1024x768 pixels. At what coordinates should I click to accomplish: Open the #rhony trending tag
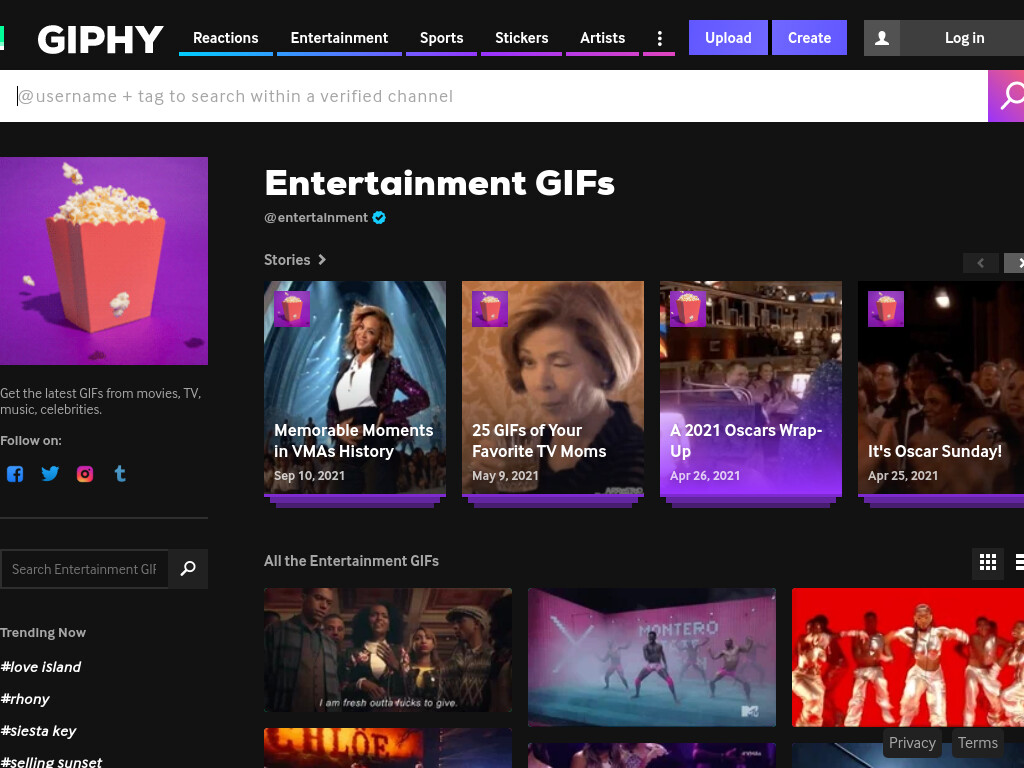click(25, 699)
